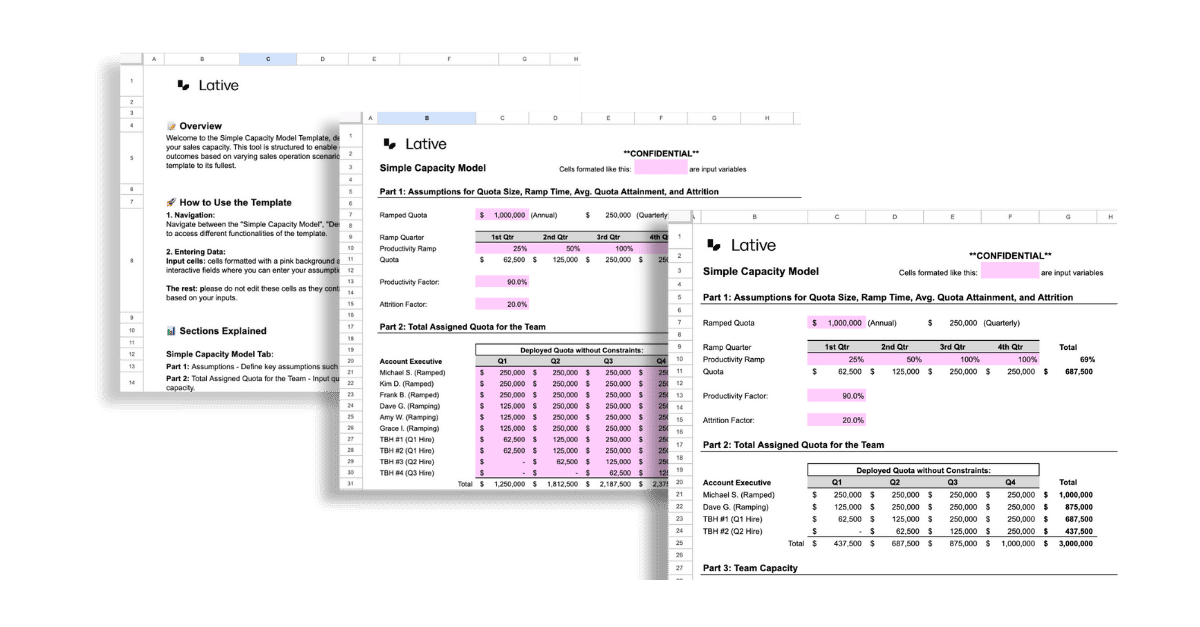Click Attrition Factor 20.0% cell in middle sheet
Screen dimensions: 1200x627
(x=503, y=304)
